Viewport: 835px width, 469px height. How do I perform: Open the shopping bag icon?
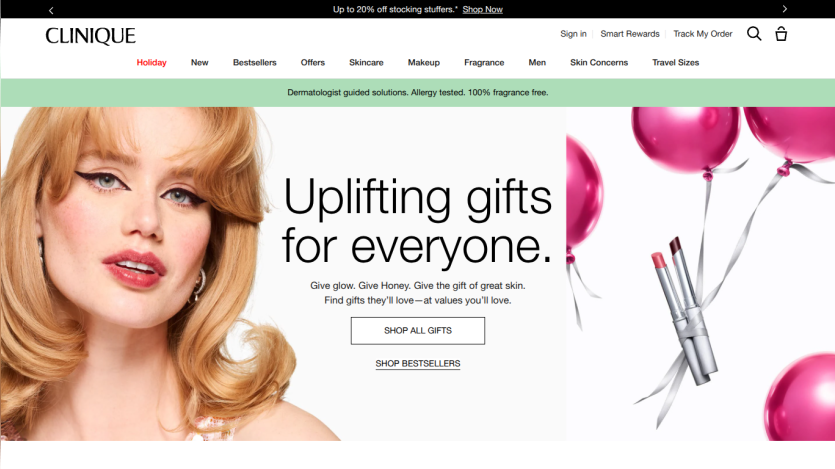(781, 34)
